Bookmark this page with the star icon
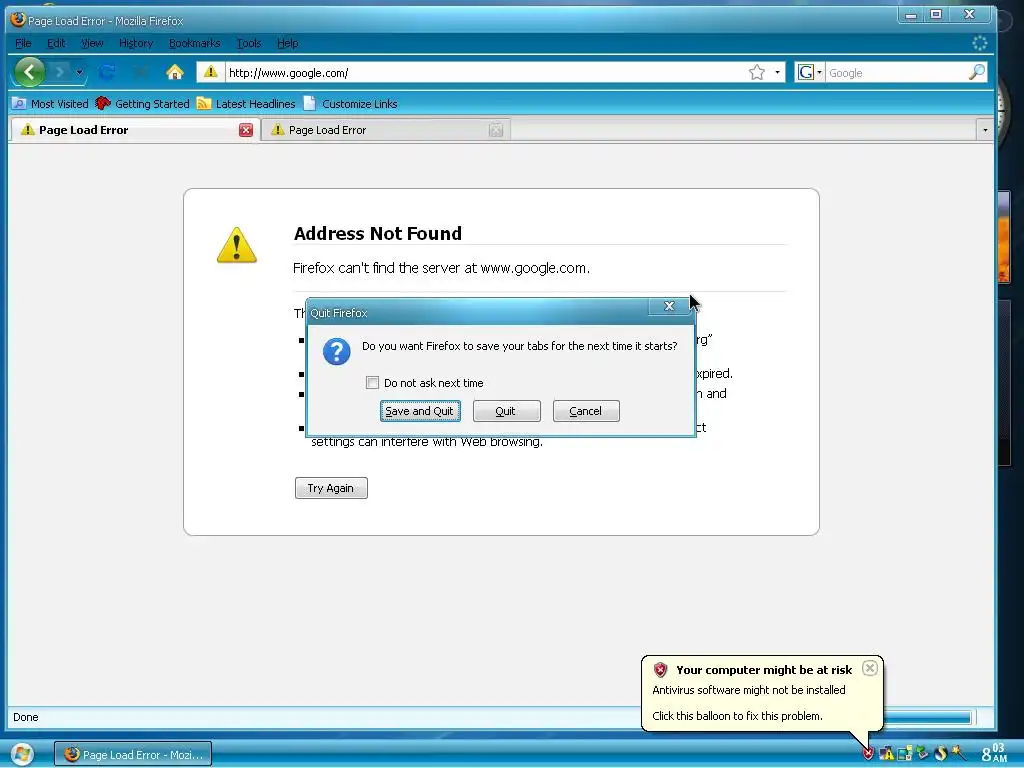Screen dimensions: 1024x768 (757, 72)
